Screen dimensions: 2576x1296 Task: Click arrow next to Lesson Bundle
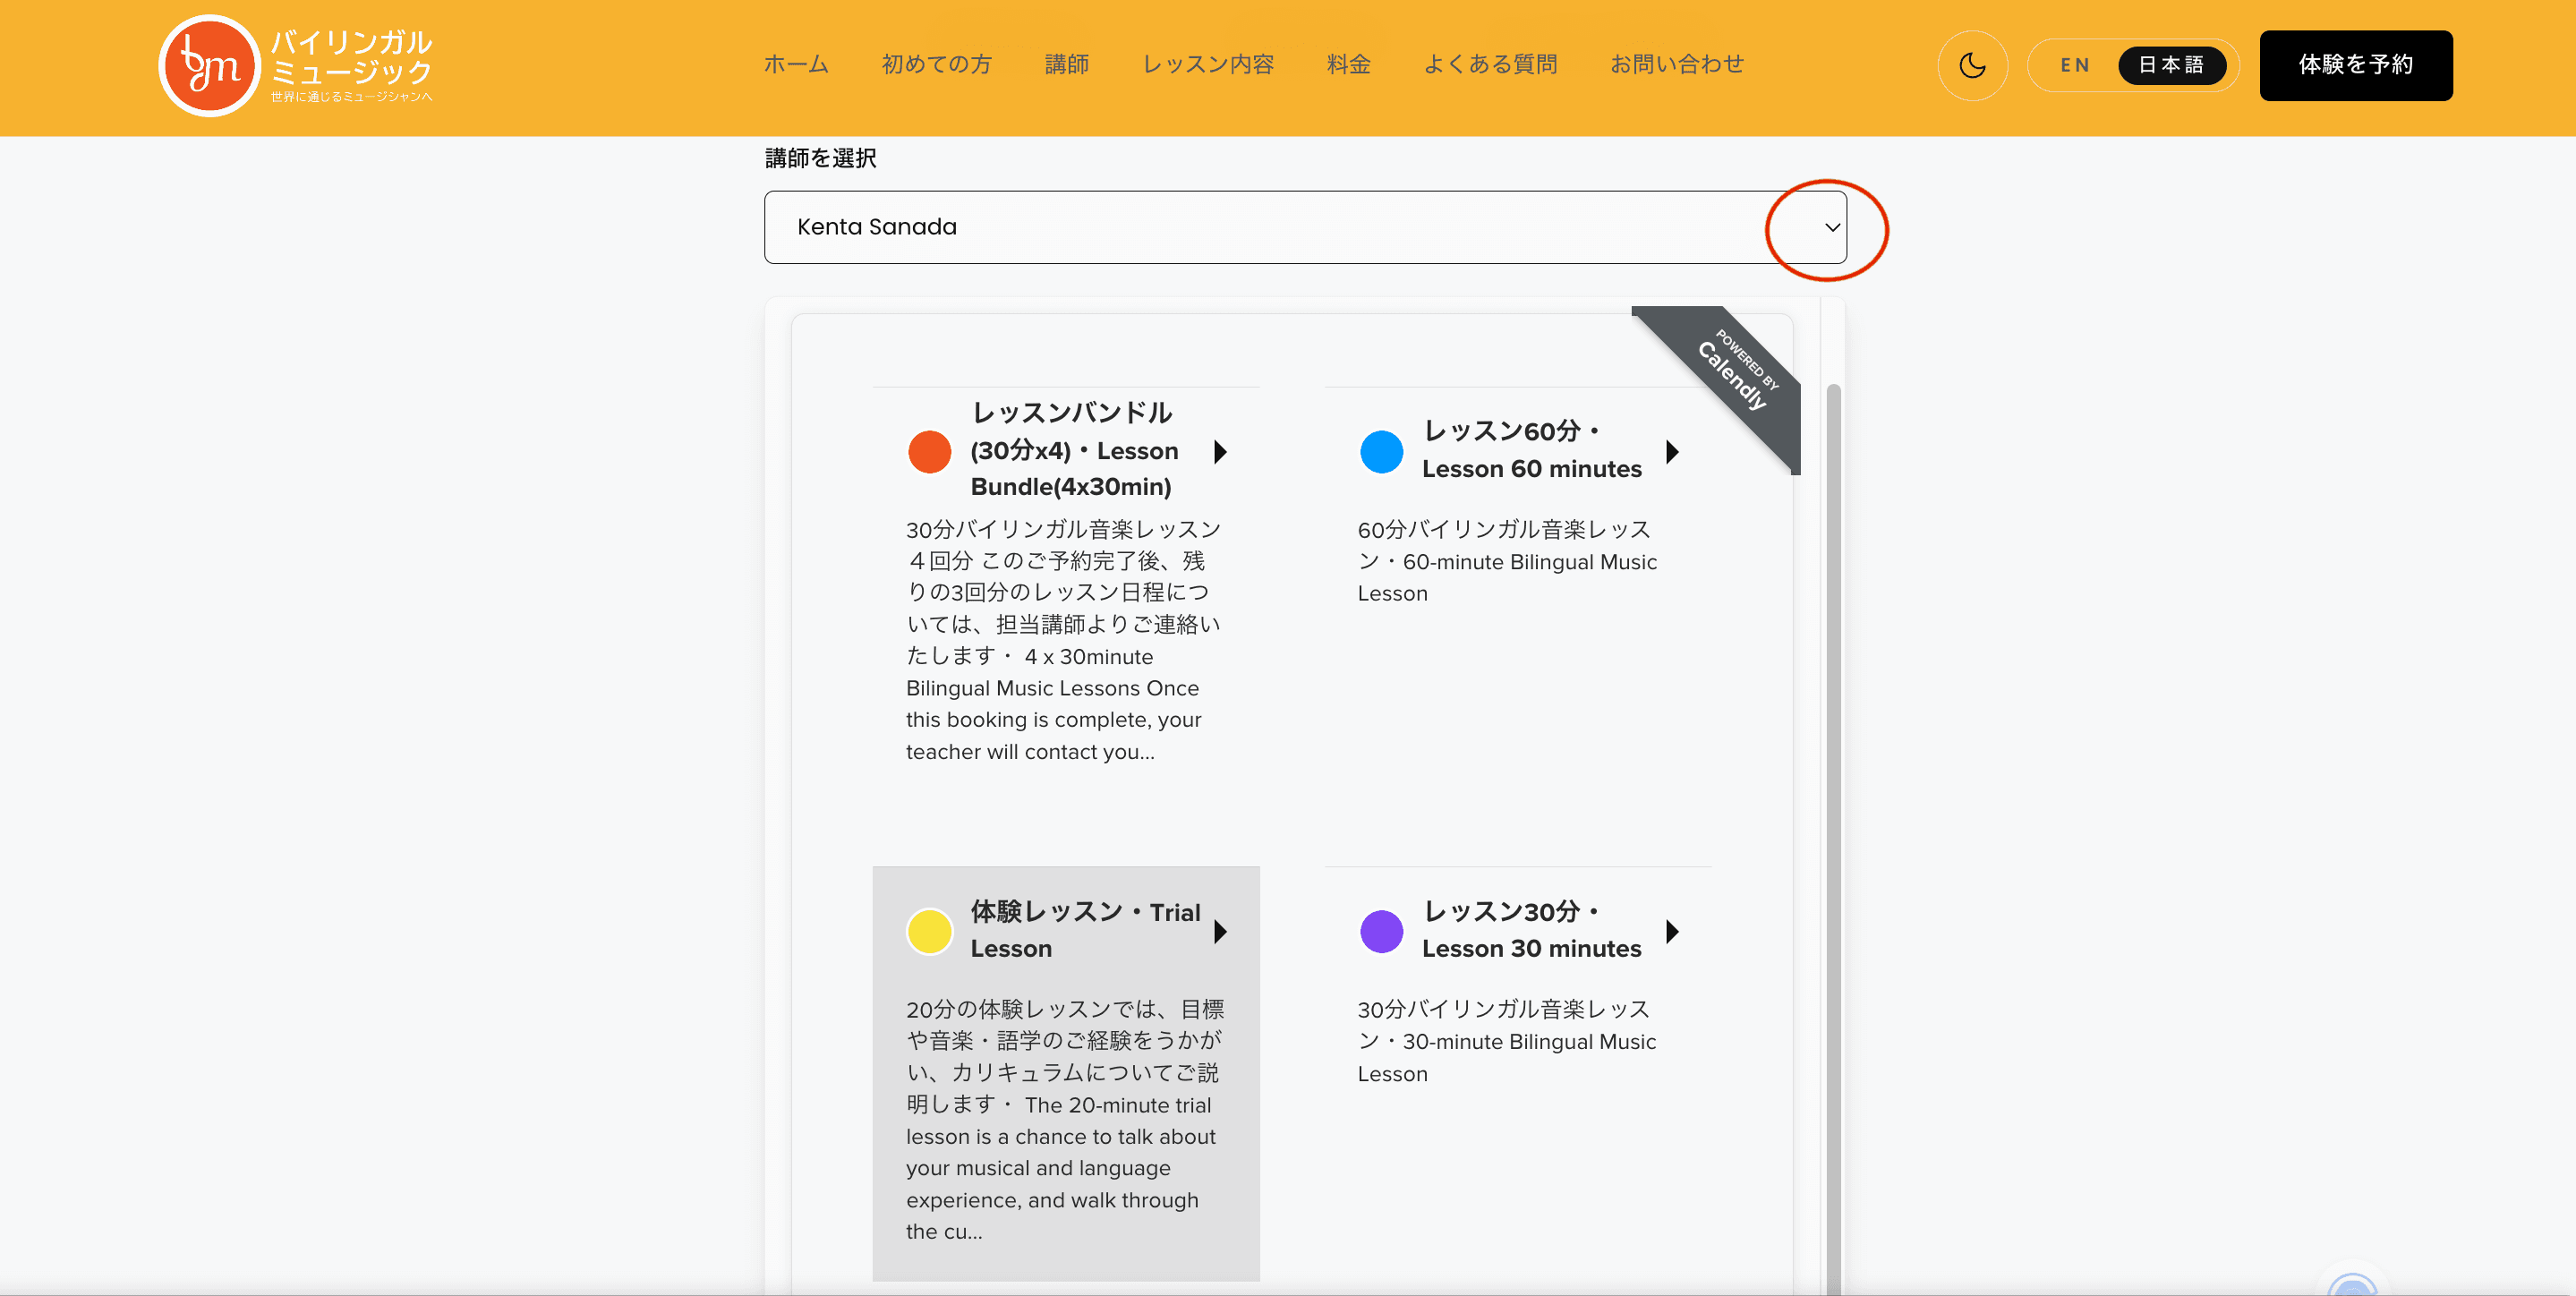click(1220, 451)
